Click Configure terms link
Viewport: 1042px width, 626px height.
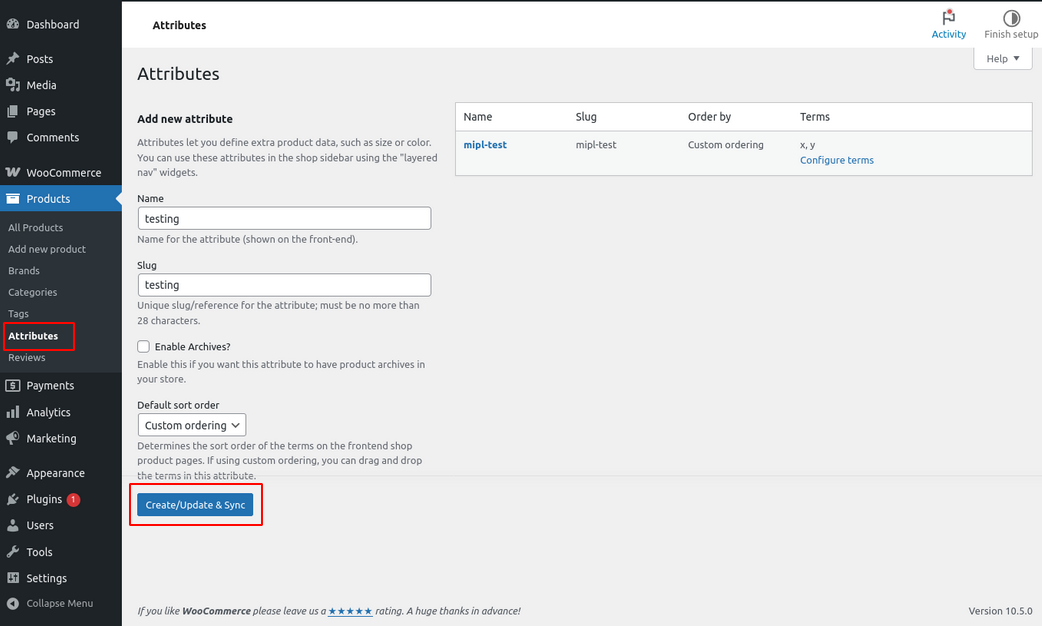click(836, 160)
